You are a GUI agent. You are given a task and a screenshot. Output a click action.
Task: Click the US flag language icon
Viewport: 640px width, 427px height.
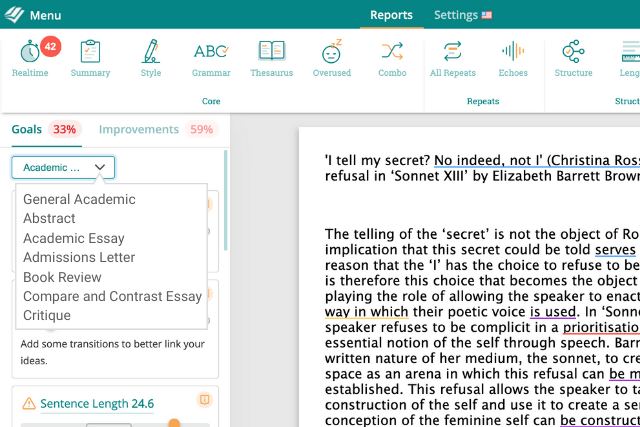pyautogui.click(x=487, y=15)
